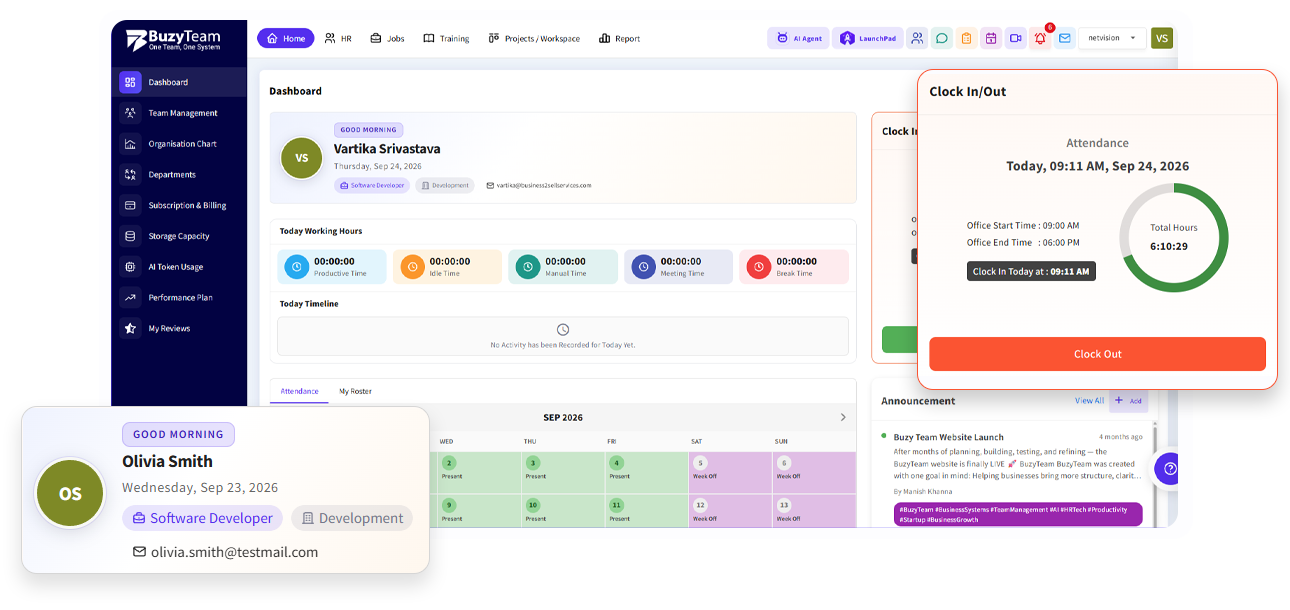This screenshot has height=610, width=1290.
Task: Click the BuzyTeam logo
Action: (173, 40)
